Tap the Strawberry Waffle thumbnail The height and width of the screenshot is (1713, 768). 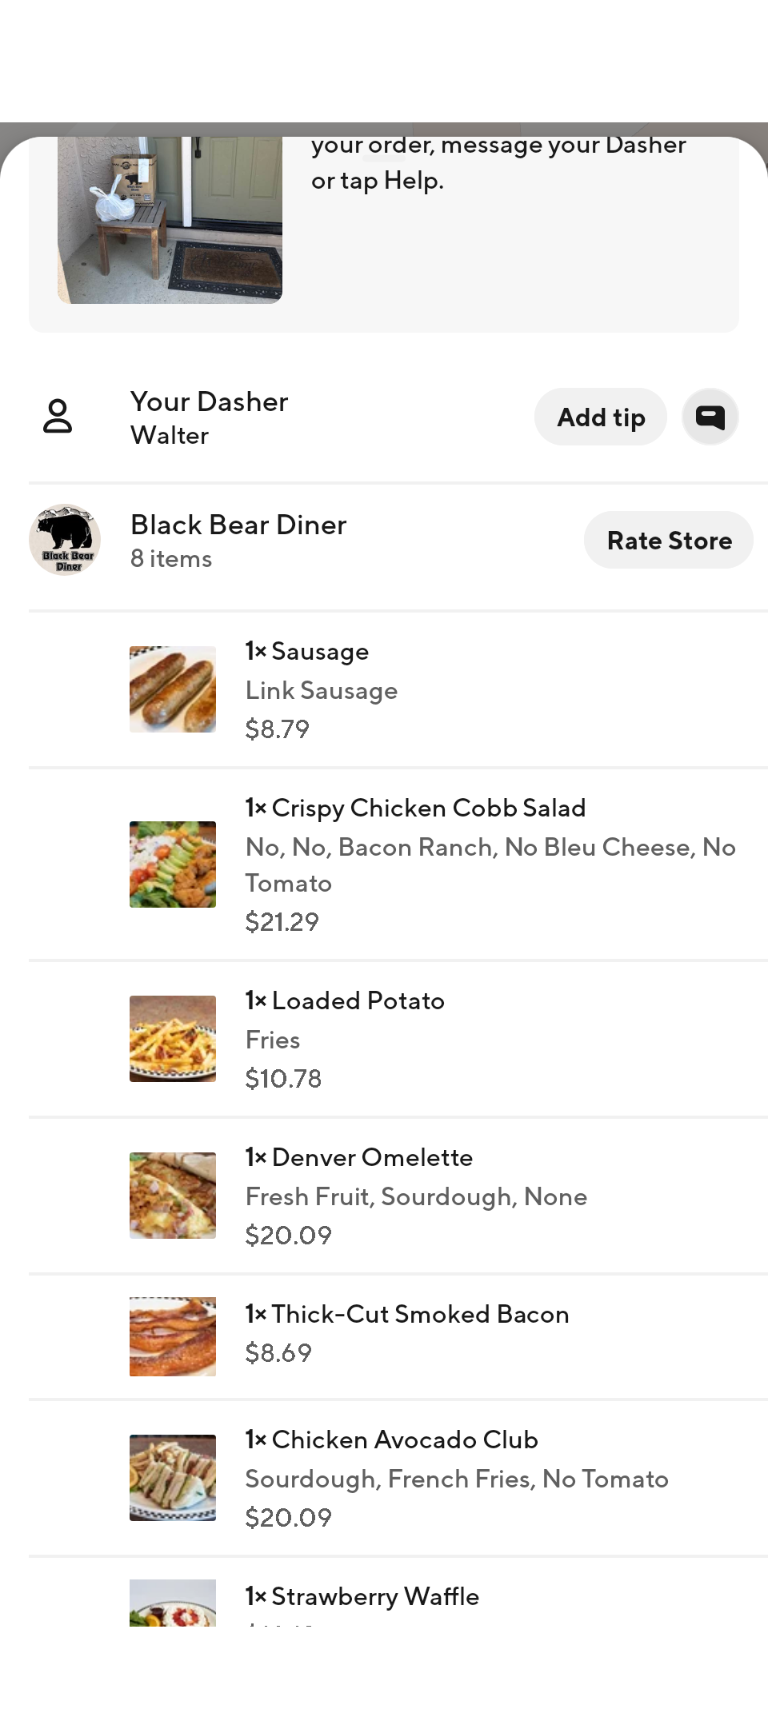point(173,1603)
